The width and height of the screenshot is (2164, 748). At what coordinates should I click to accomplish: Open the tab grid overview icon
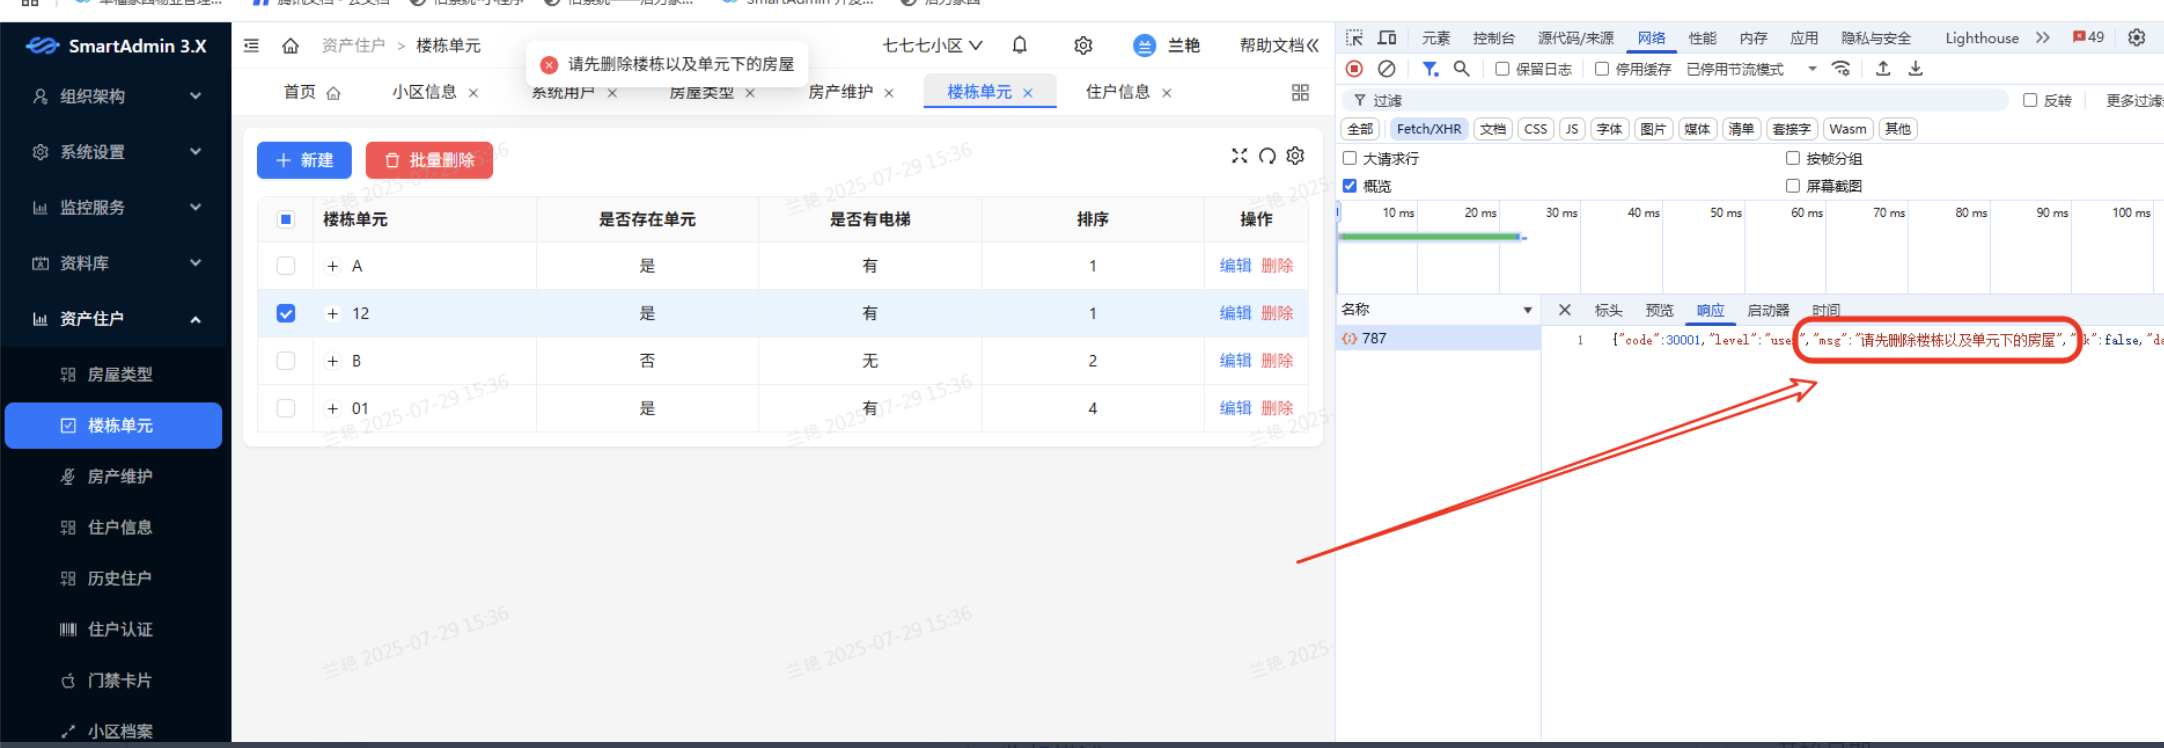[1300, 92]
